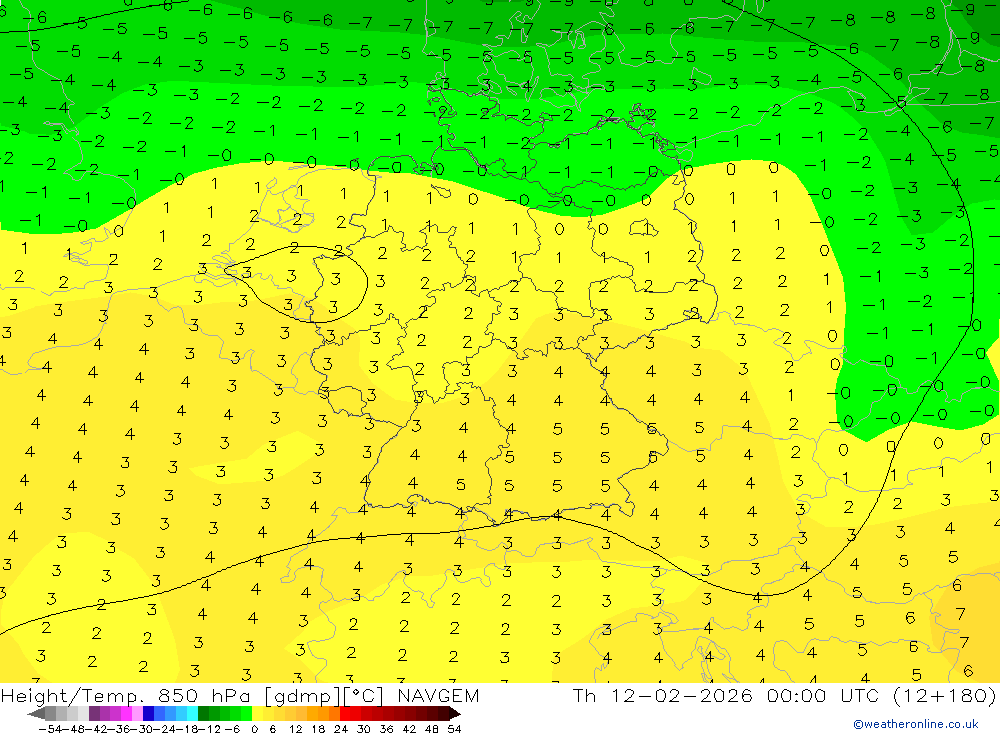Click the dark maroon right arrow end of the scale
Screen dimensions: 1000x733
click(x=454, y=713)
